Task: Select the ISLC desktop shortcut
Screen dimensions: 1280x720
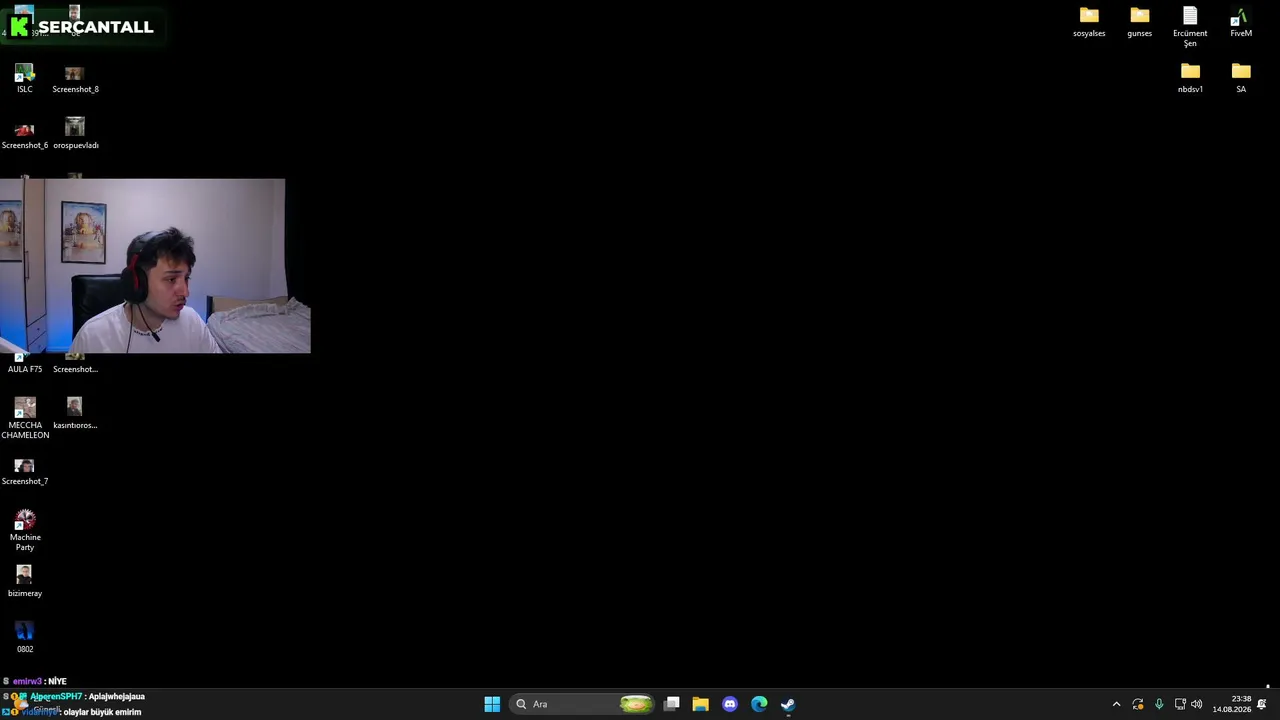Action: point(25,79)
